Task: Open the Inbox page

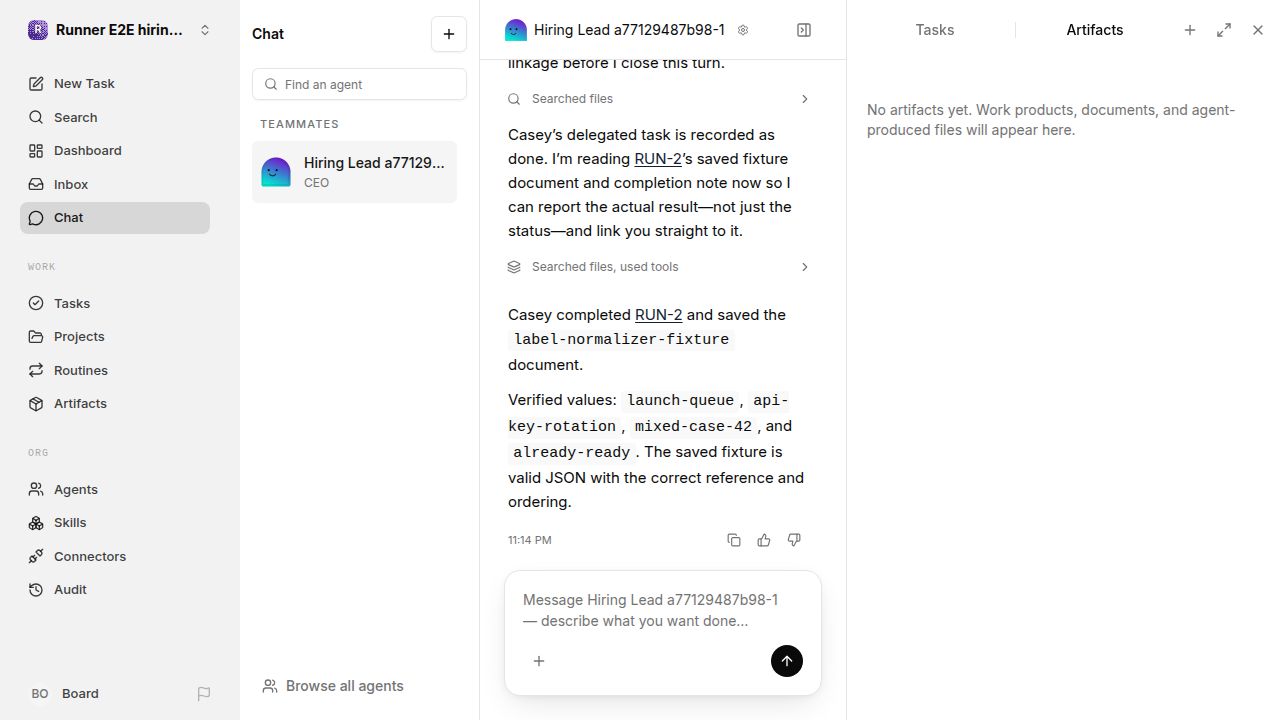Action: pos(115,184)
